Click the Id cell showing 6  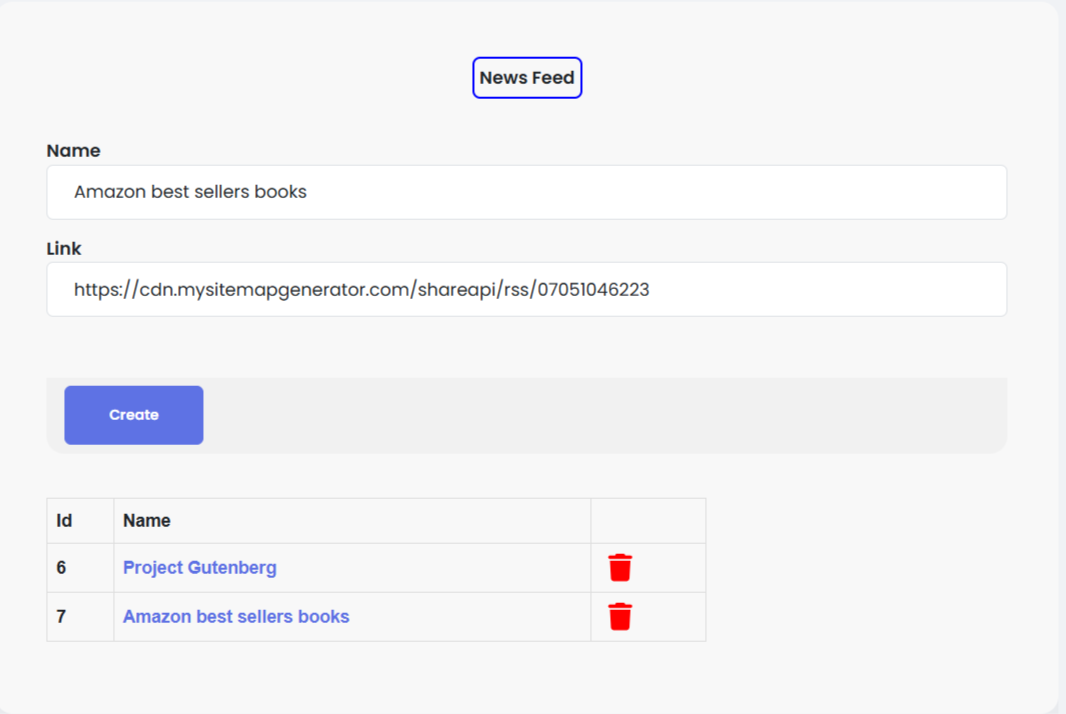[62, 568]
